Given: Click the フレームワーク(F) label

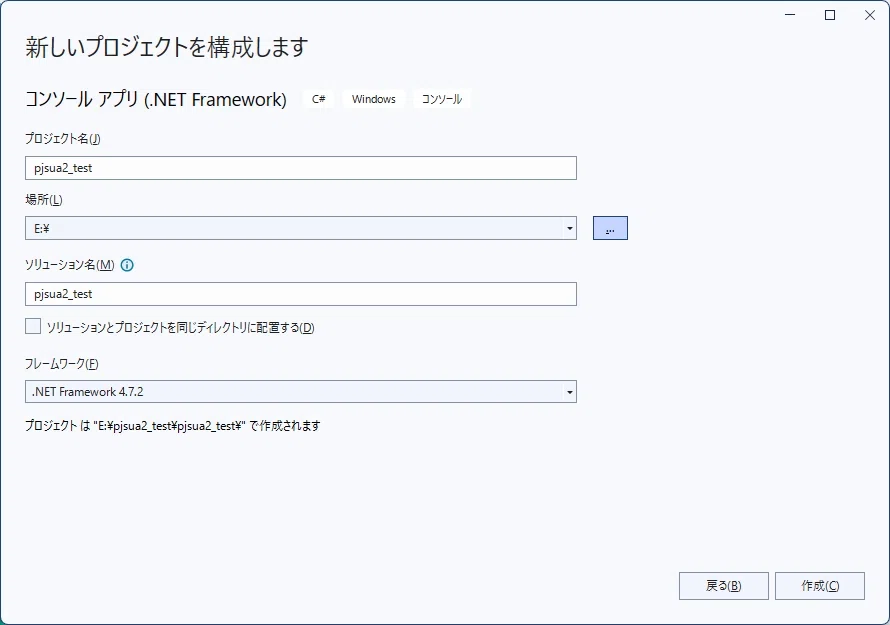Looking at the screenshot, I should (x=61, y=364).
